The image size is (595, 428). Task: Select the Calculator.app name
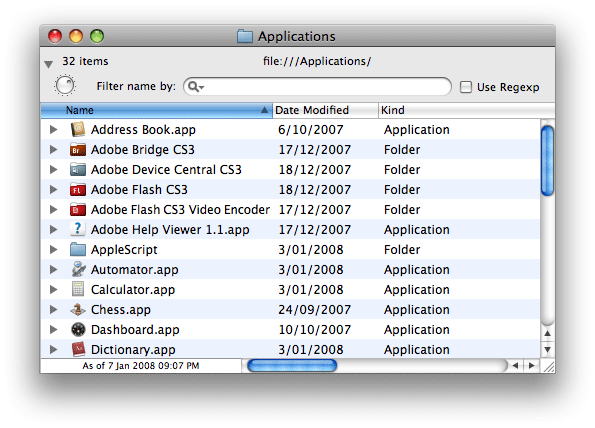[x=133, y=290]
